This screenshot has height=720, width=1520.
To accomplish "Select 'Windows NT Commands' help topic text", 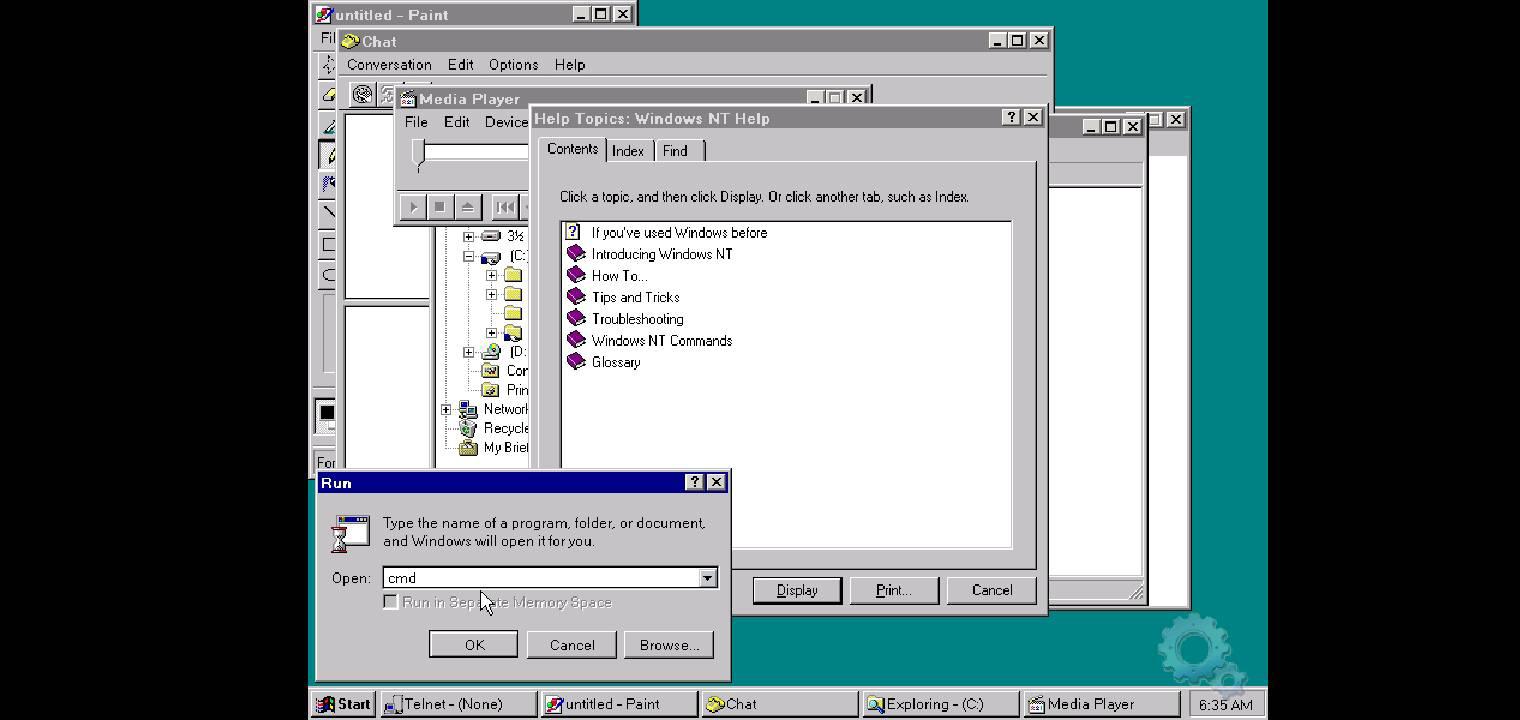I will click(x=661, y=341).
